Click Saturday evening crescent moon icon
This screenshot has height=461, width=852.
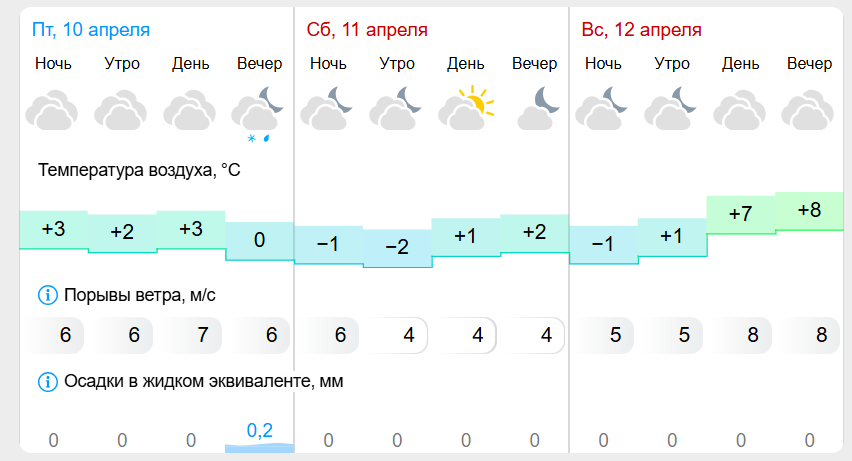tap(536, 108)
